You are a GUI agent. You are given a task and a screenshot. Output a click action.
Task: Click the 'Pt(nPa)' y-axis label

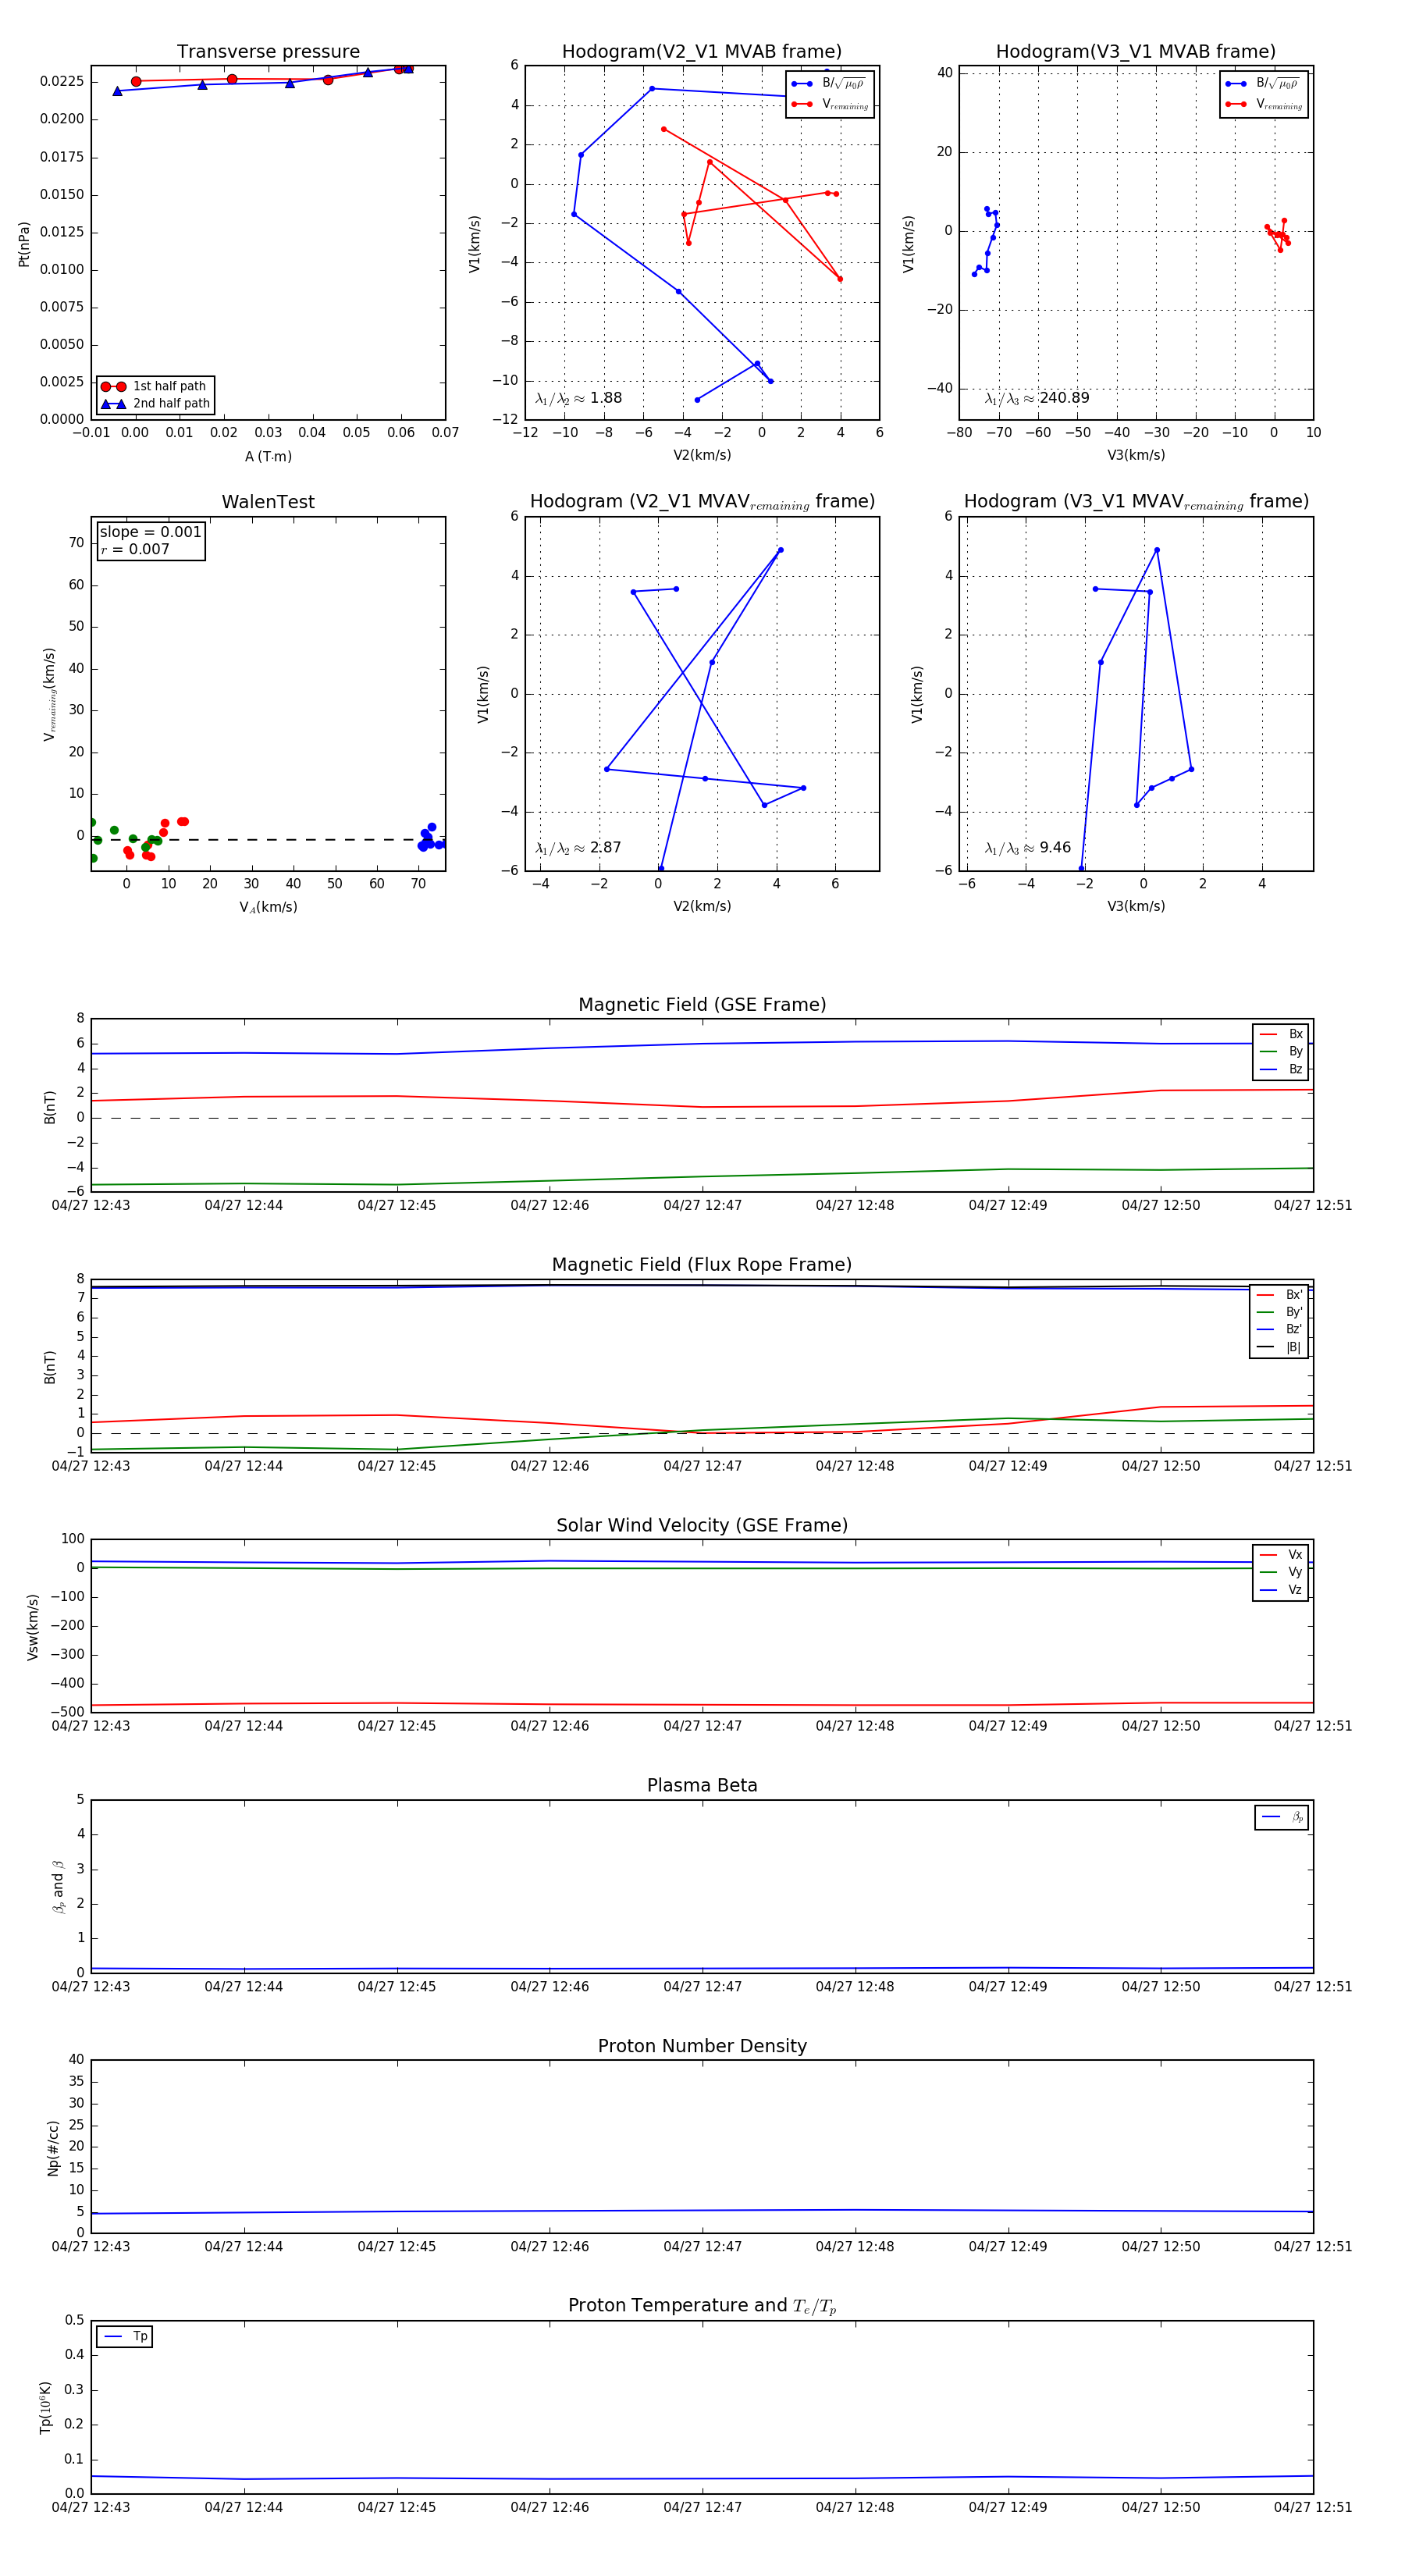click(x=24, y=244)
